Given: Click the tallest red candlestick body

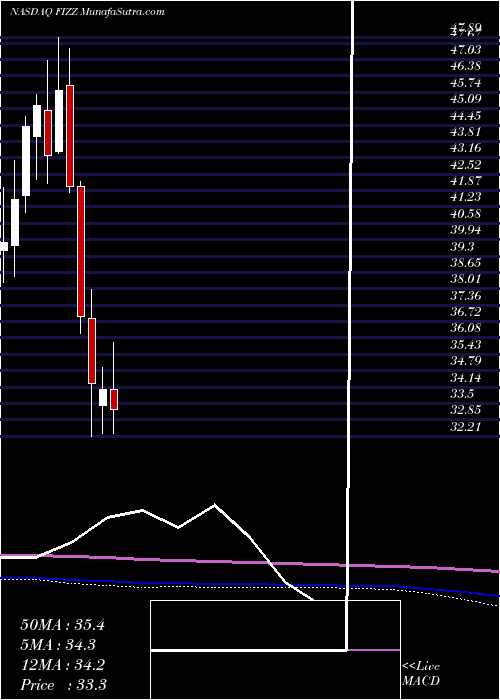Looking at the screenshot, I should tap(81, 251).
